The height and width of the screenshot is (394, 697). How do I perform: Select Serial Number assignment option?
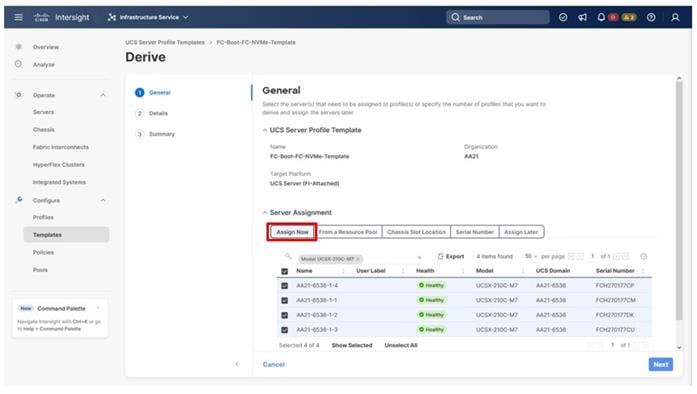tap(474, 232)
